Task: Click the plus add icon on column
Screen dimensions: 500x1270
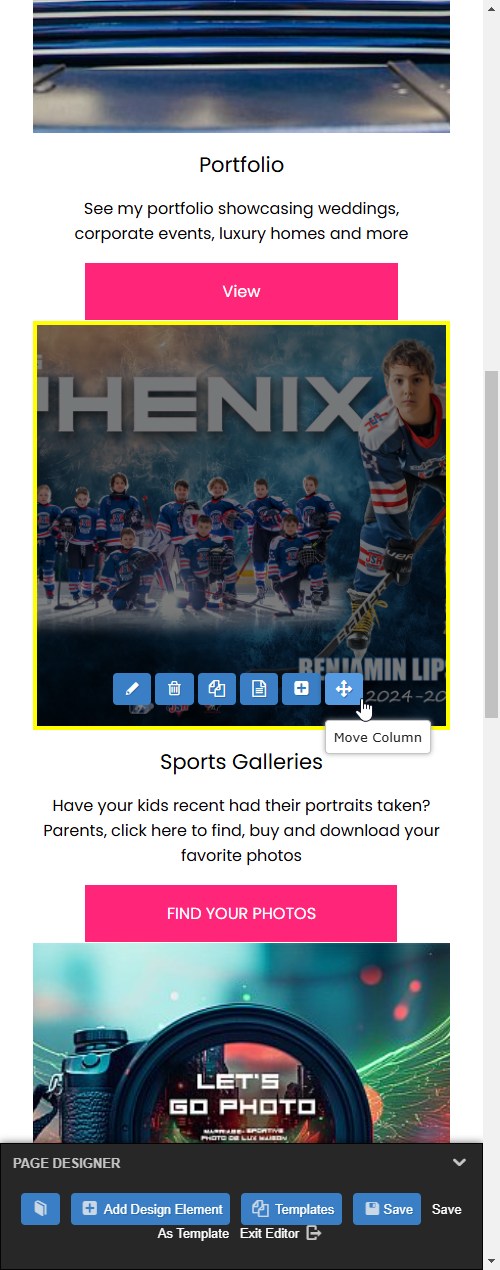Action: 301,689
